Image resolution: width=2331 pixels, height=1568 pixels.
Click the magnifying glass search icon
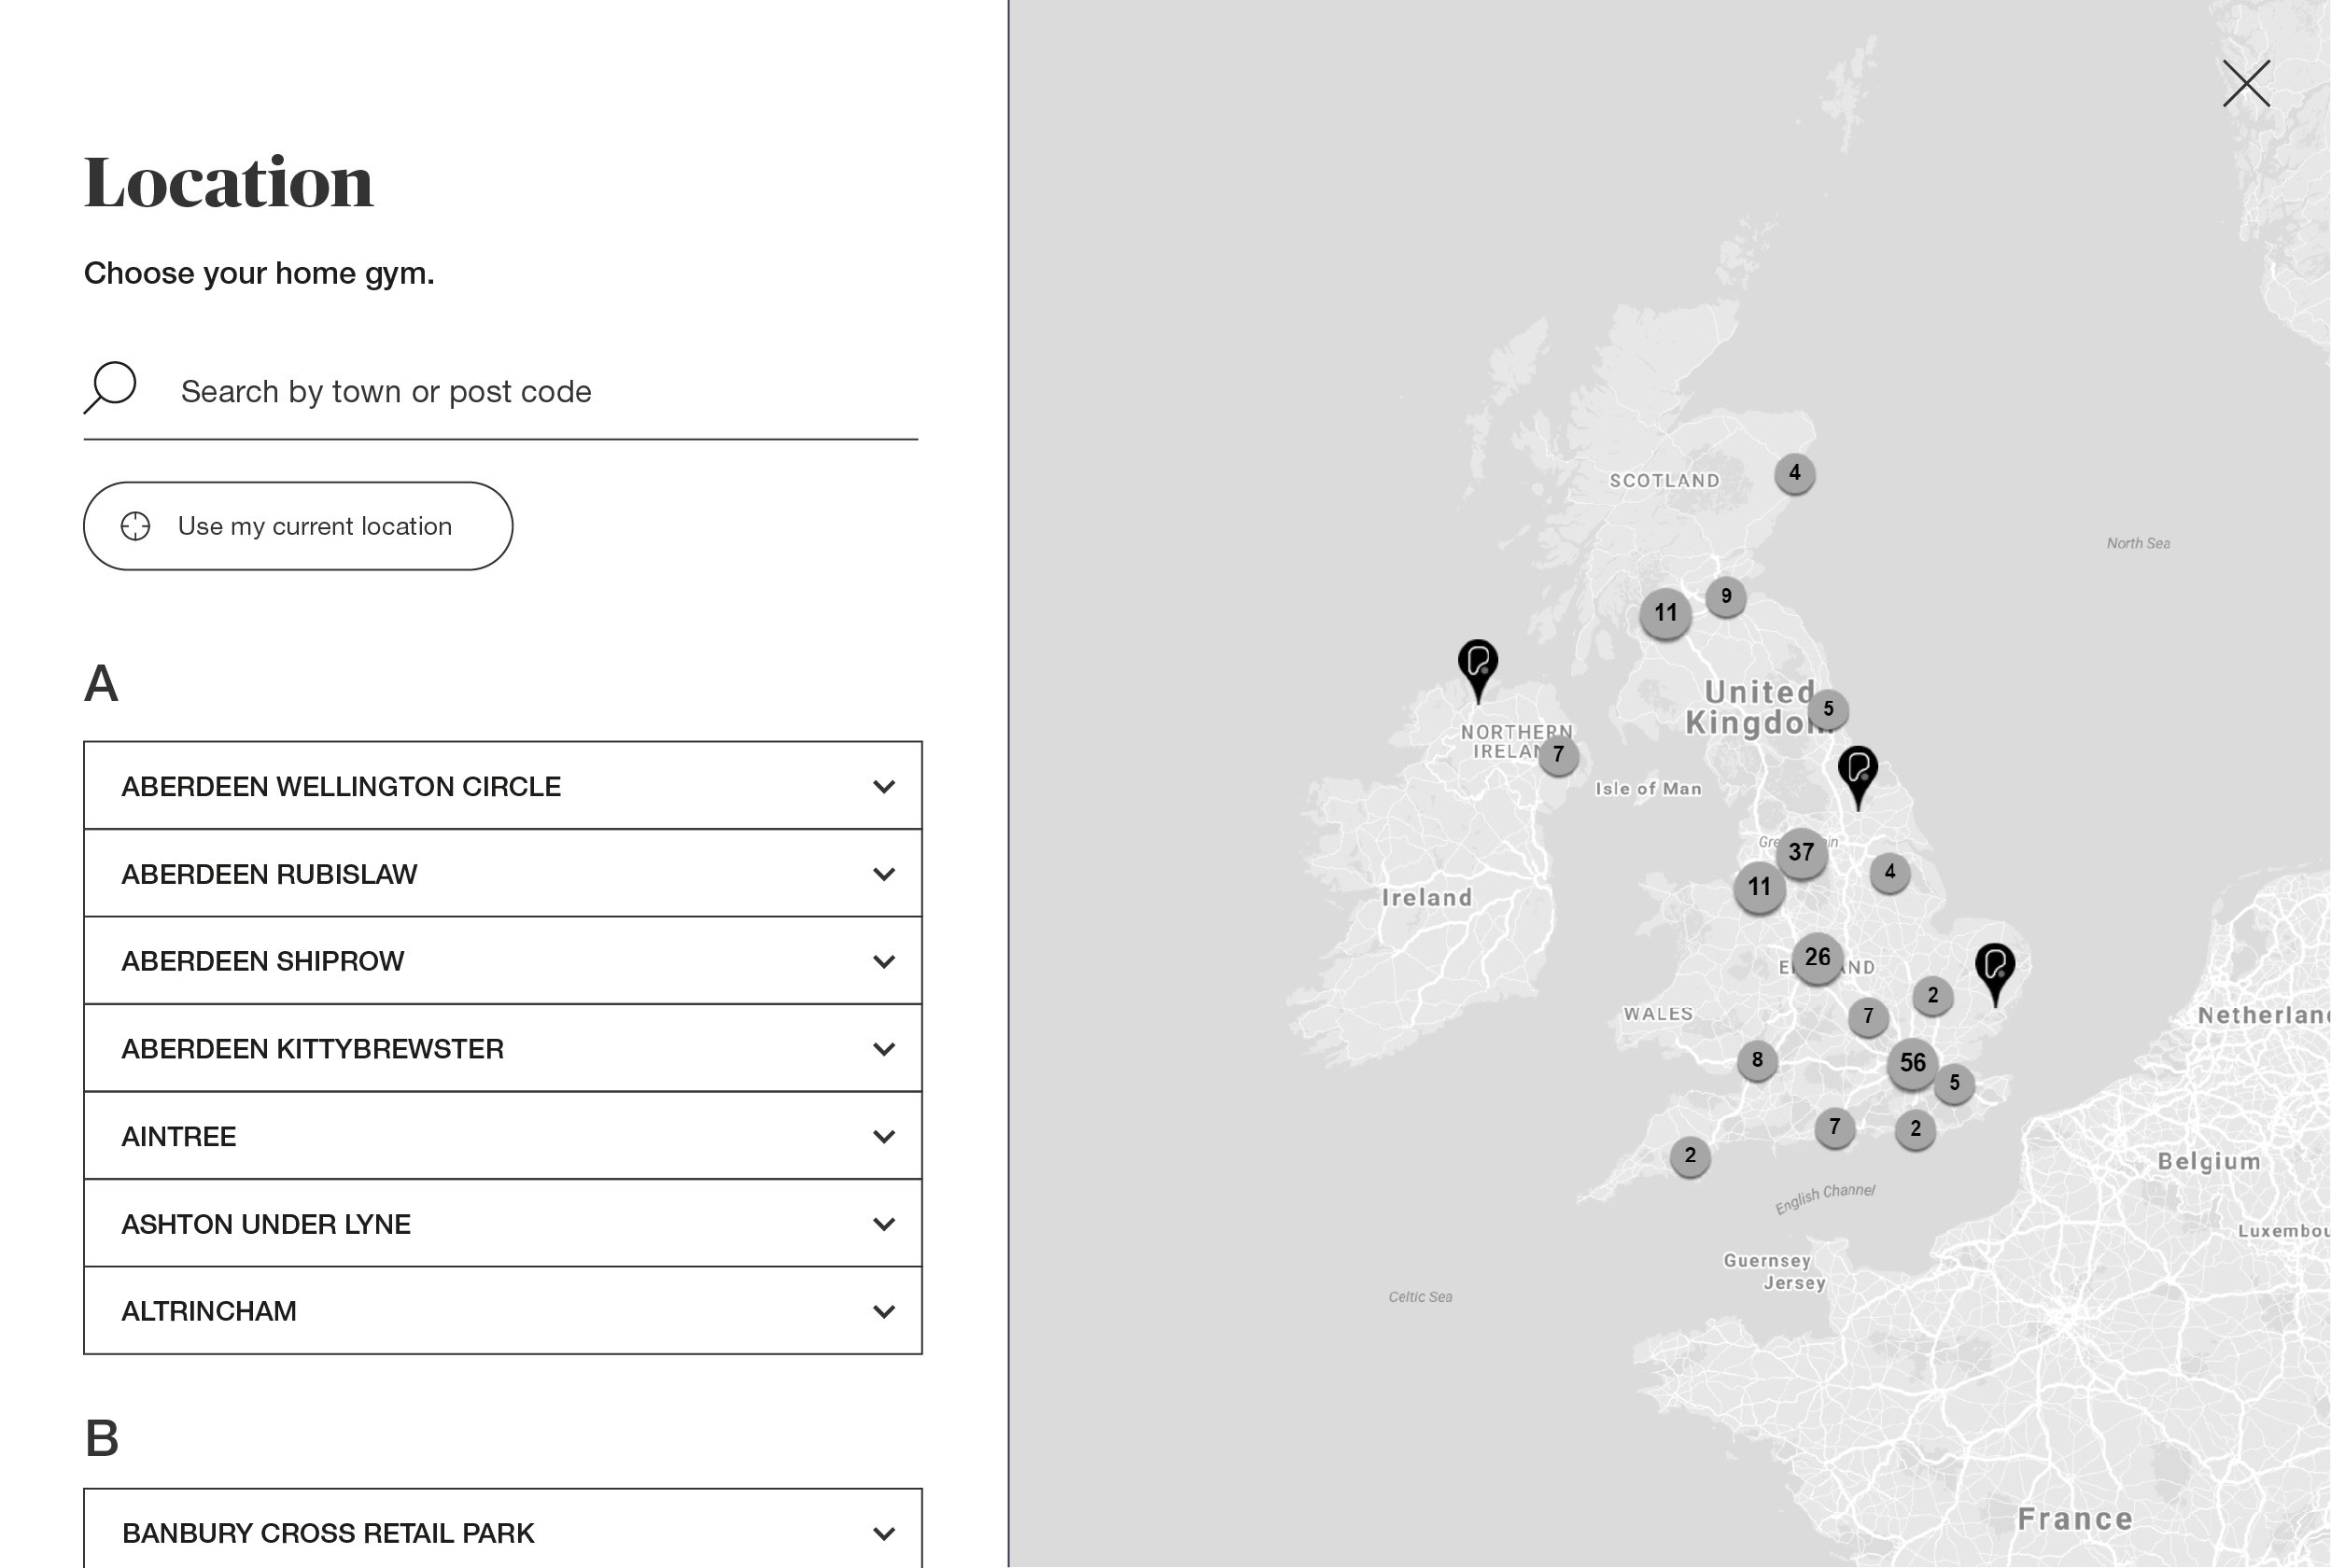[110, 388]
